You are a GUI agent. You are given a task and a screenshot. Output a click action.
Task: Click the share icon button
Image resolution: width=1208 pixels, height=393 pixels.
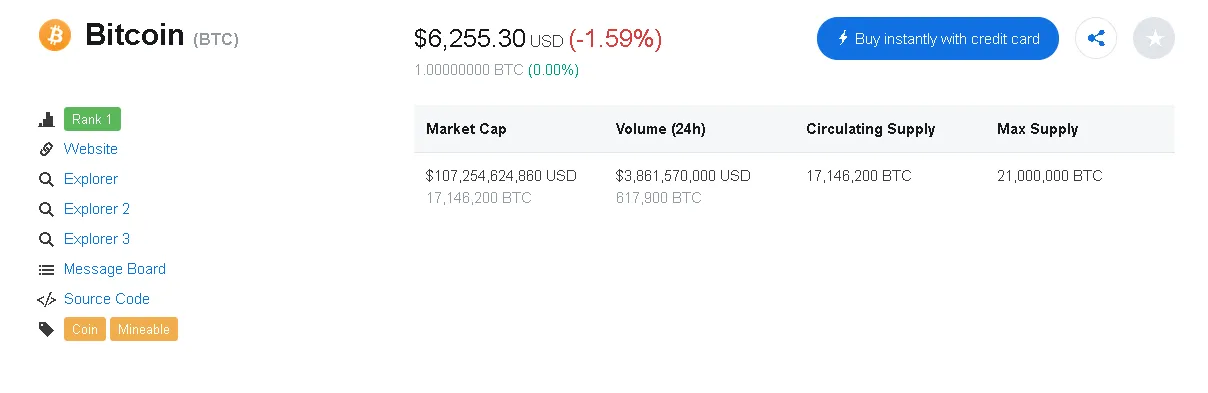tap(1096, 39)
